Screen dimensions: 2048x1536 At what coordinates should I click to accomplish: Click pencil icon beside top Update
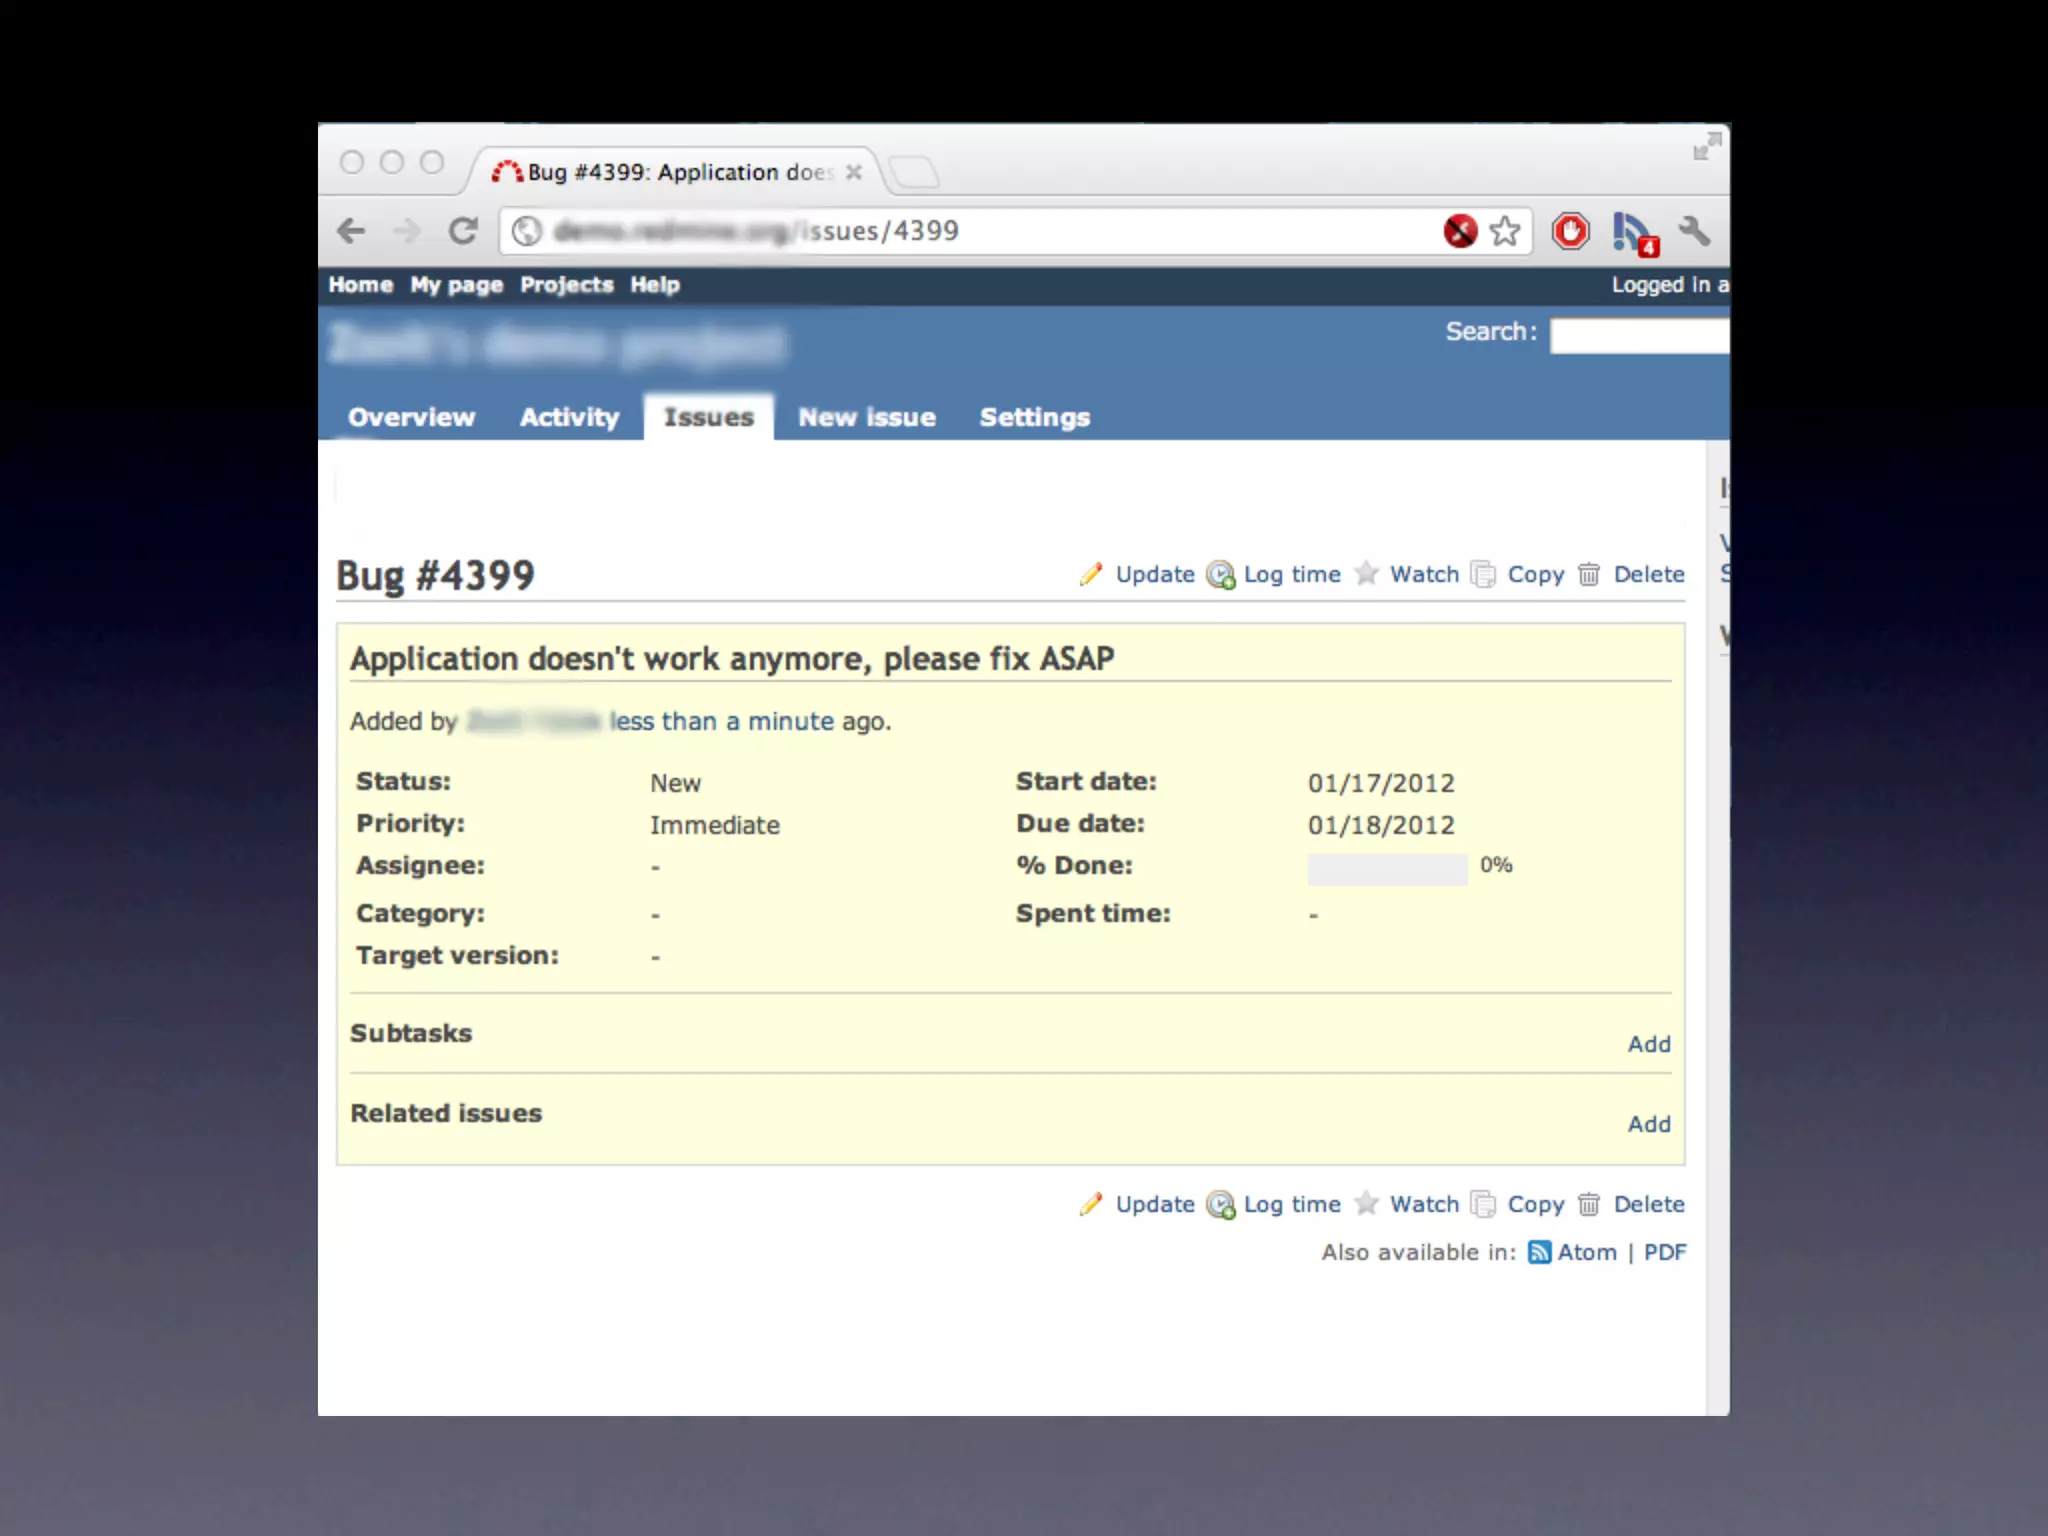pos(1090,574)
